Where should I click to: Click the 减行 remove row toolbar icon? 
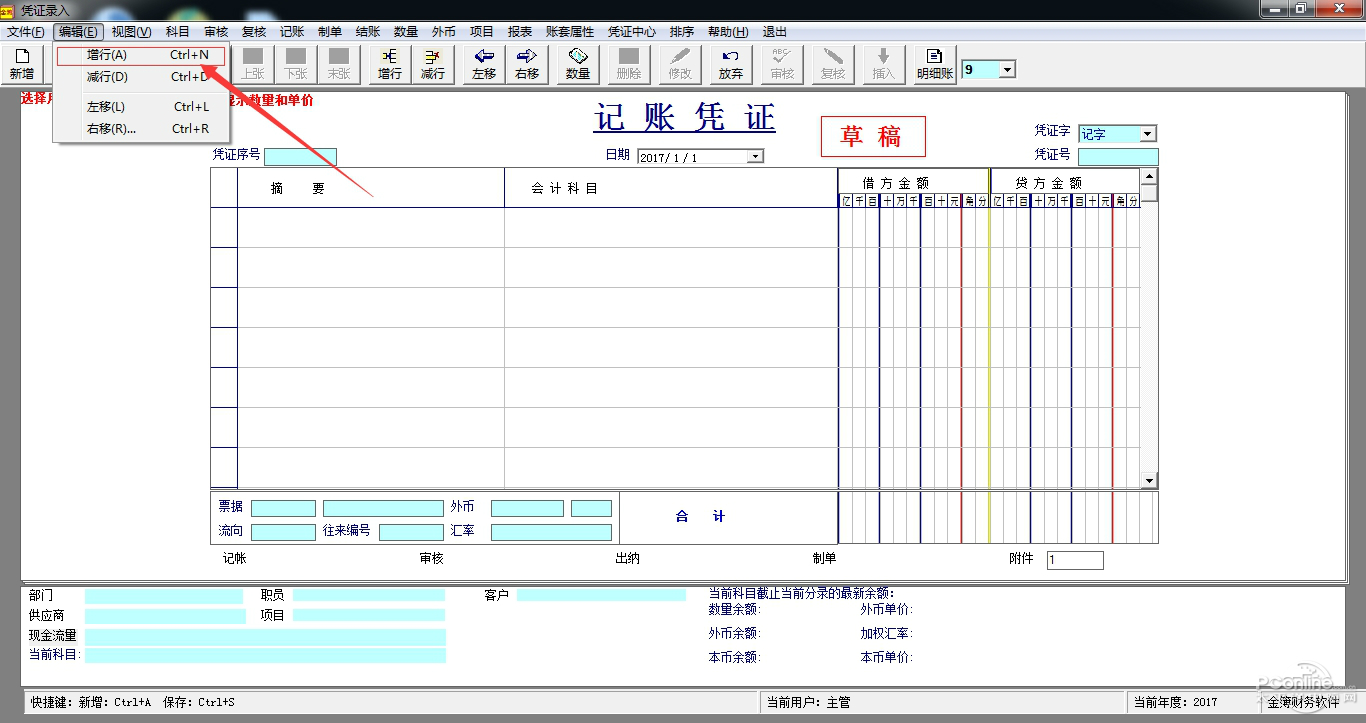(433, 64)
